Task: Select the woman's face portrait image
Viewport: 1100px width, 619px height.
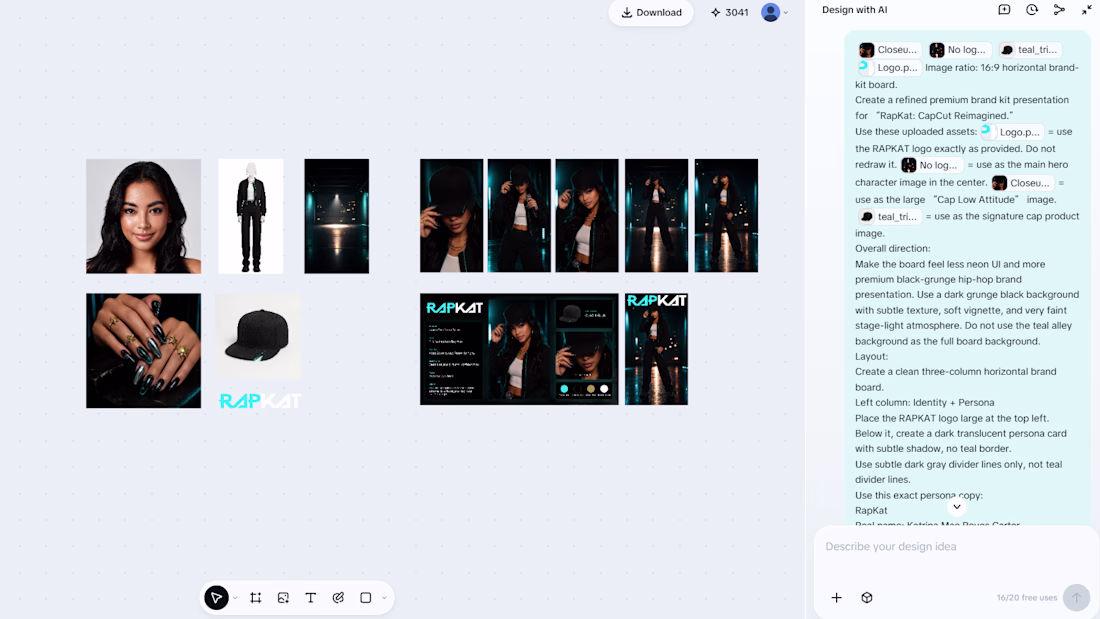Action: 143,216
